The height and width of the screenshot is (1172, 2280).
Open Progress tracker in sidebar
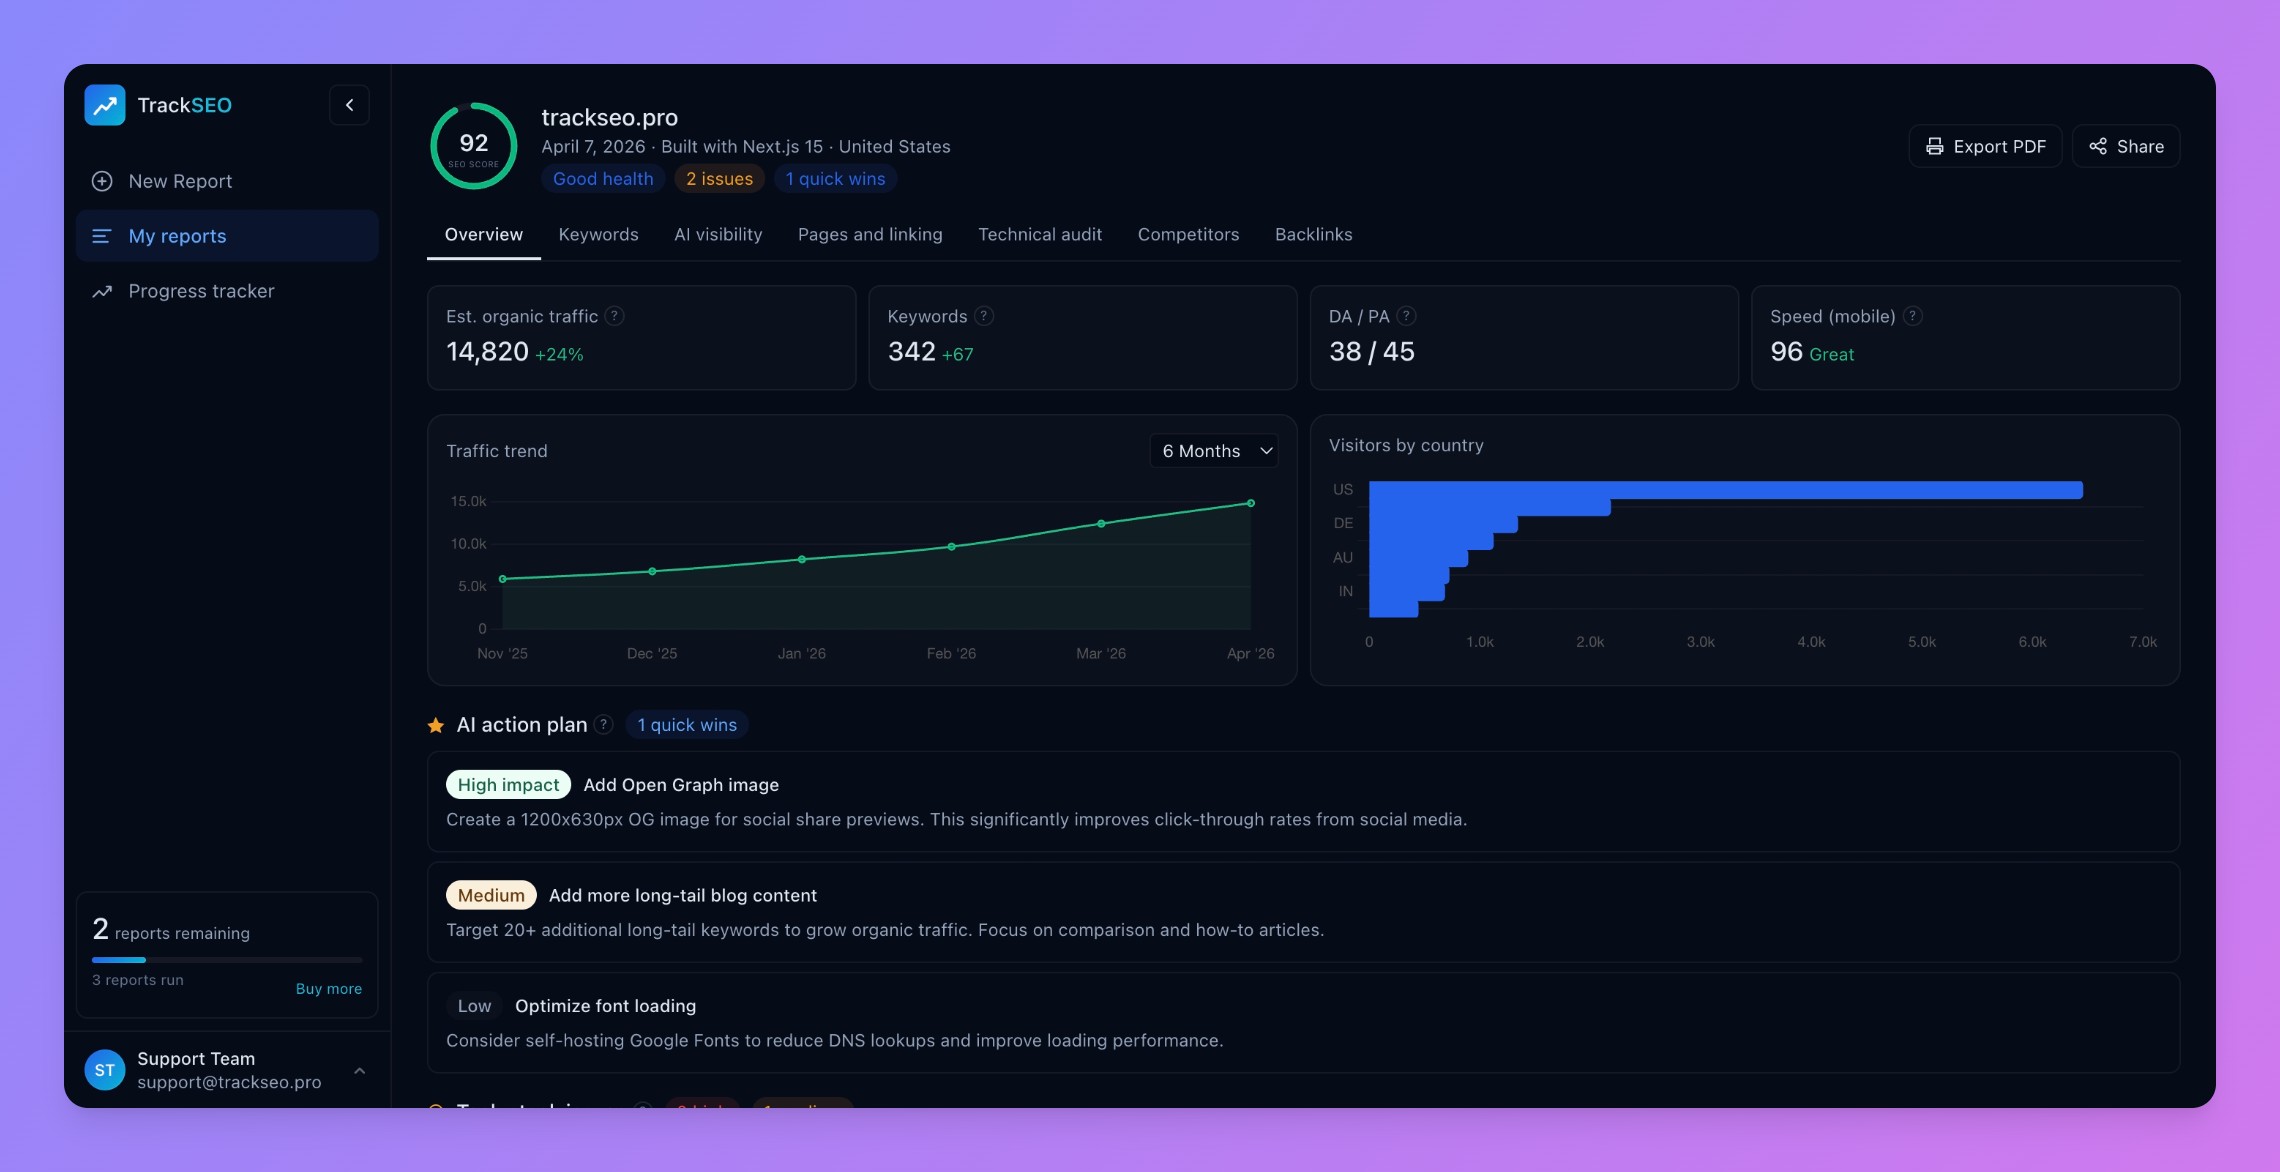click(x=201, y=291)
